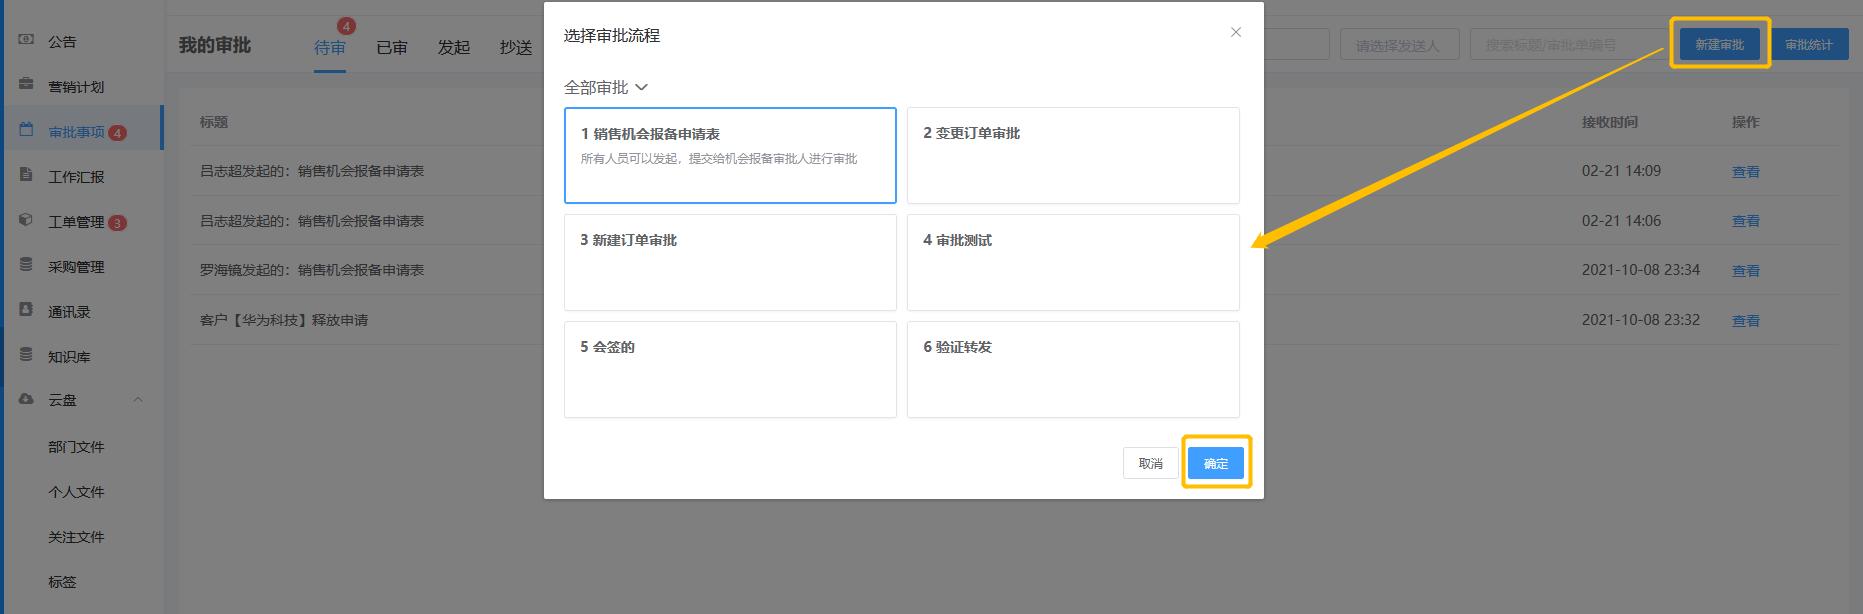Image resolution: width=1863 pixels, height=614 pixels.
Task: Close the 选择审批流程 dialog
Action: coord(1235,32)
